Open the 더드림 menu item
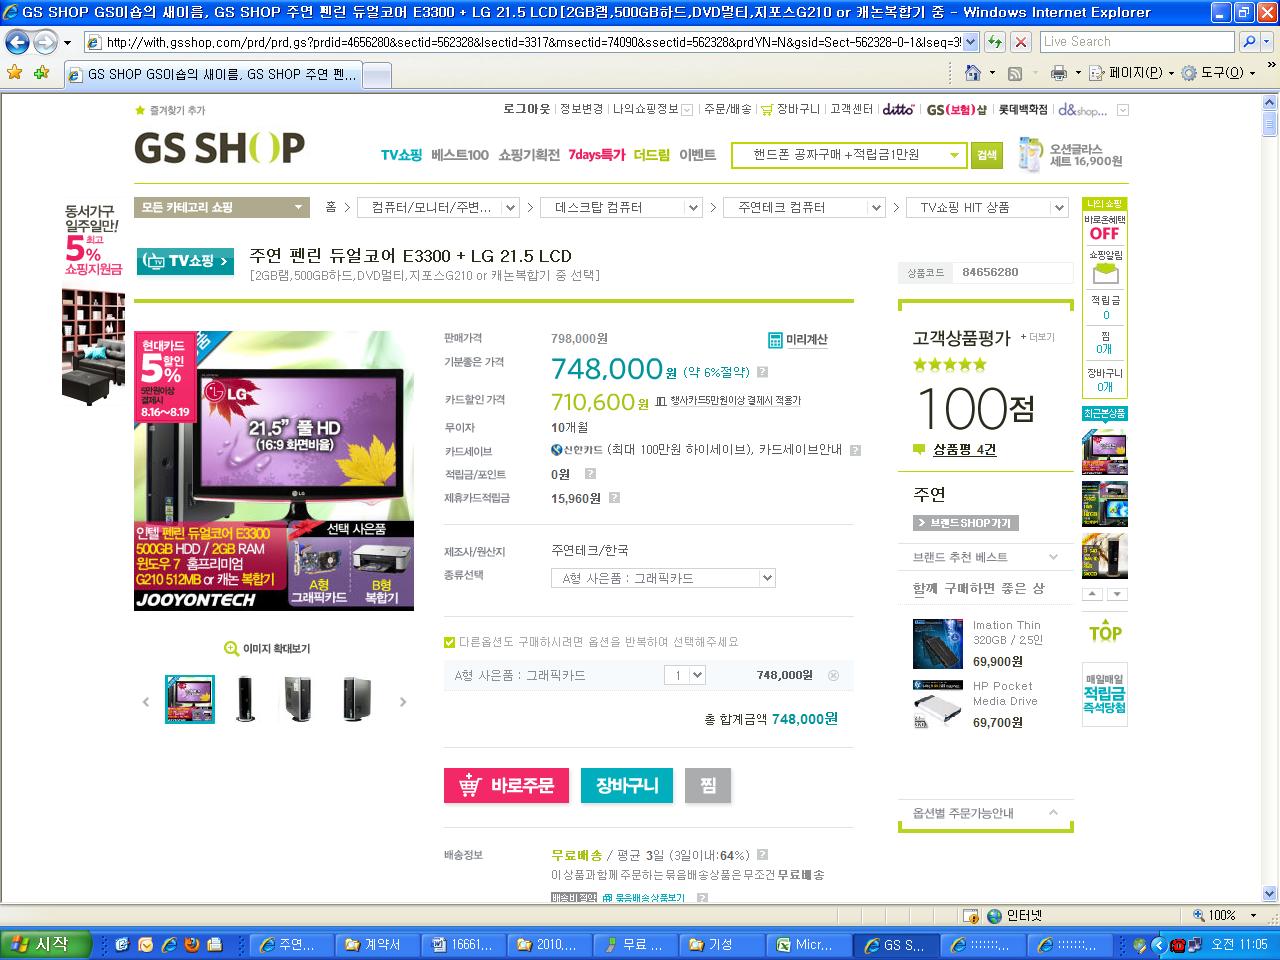1280x960 pixels. pos(652,155)
